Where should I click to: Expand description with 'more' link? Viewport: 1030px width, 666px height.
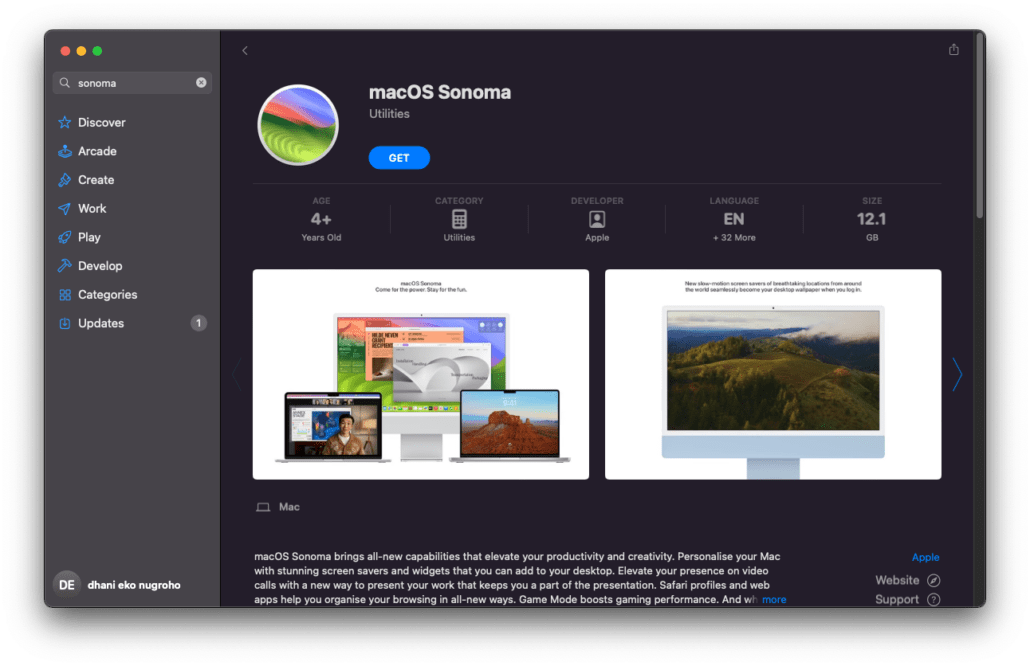(x=774, y=600)
